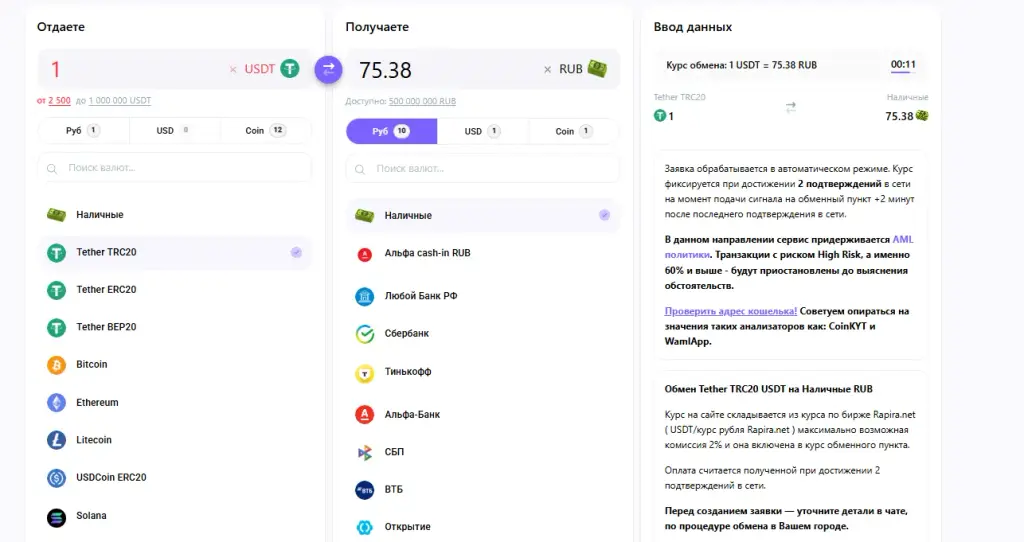Viewport: 1024px width, 542px height.
Task: Switch to the Coin tab under Отдаете
Action: (x=266, y=131)
